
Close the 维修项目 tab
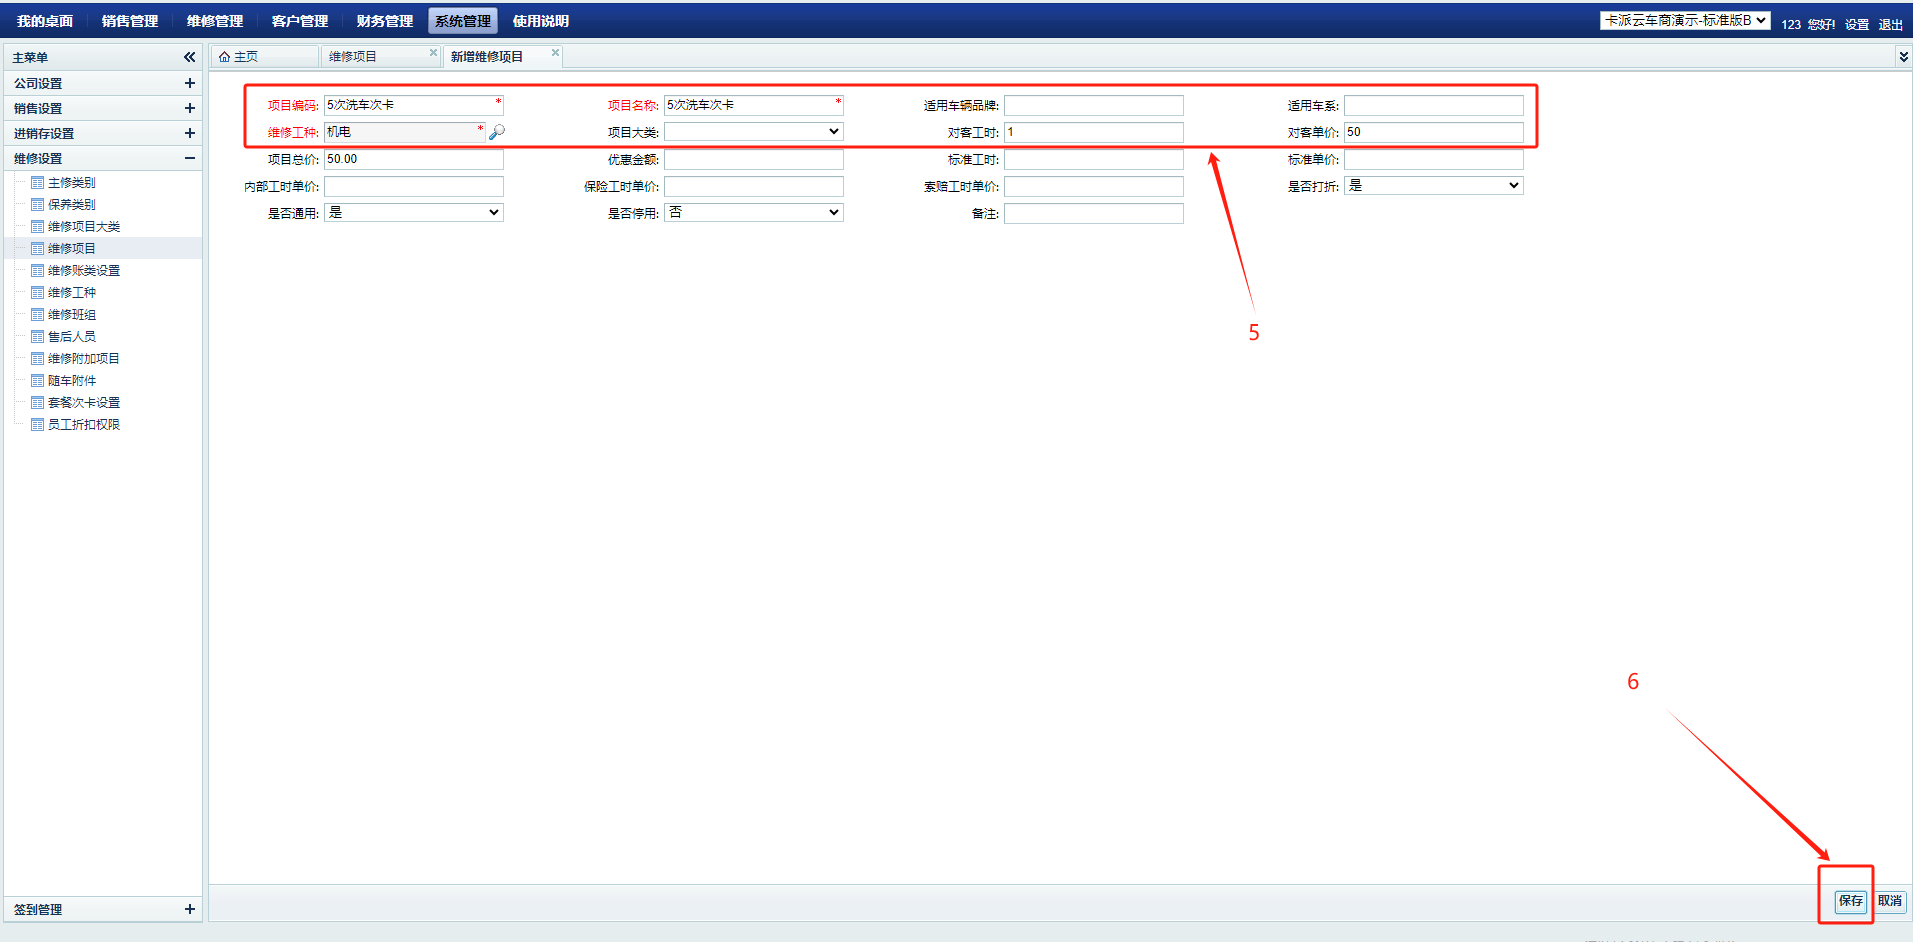tap(433, 53)
